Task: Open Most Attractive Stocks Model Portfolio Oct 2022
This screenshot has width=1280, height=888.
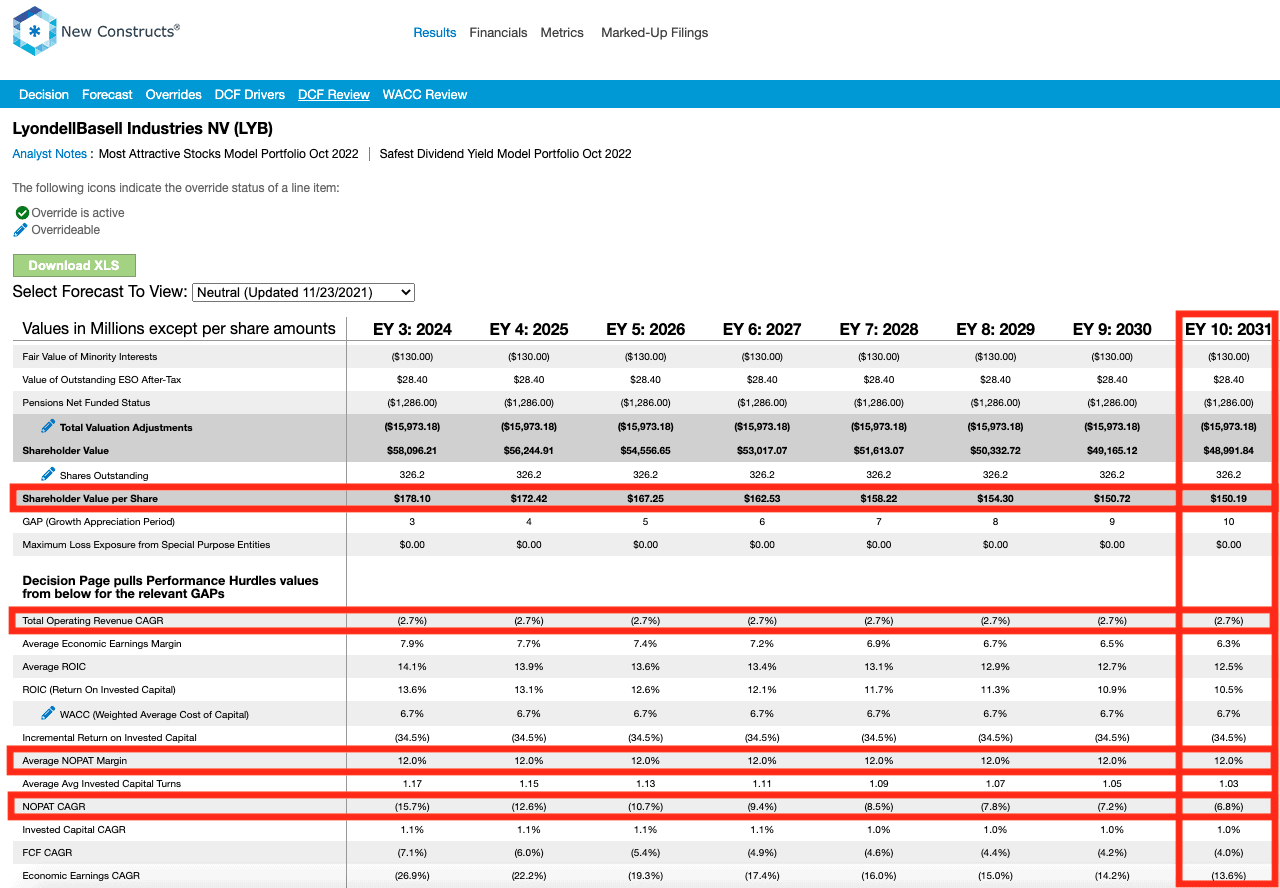Action: point(229,154)
